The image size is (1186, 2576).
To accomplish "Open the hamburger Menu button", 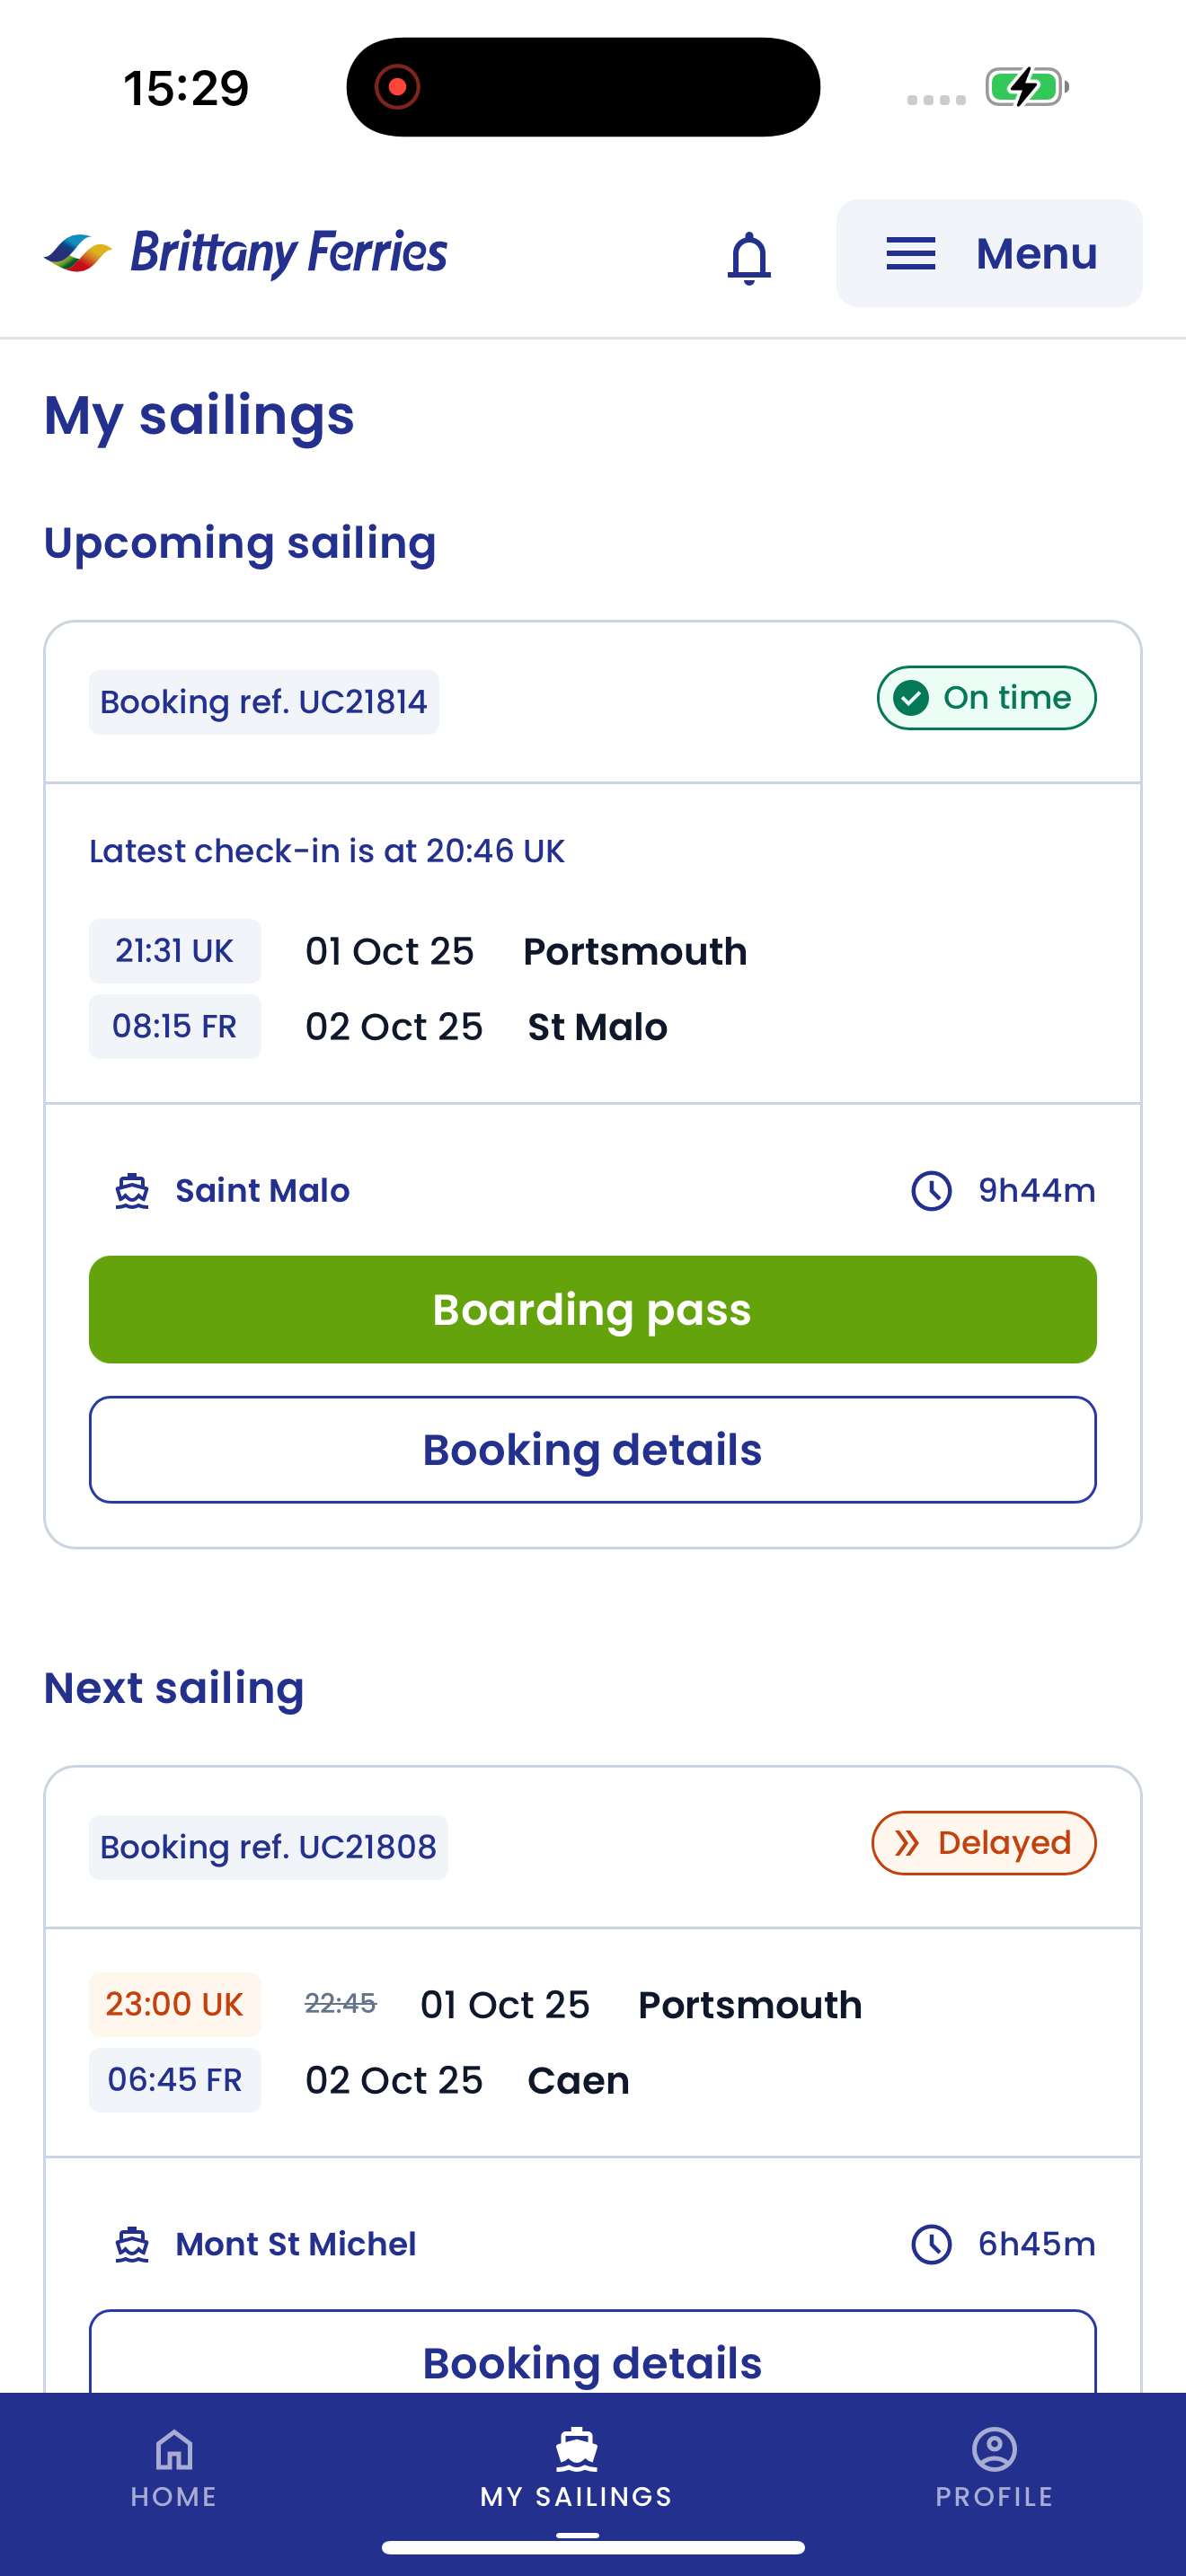I will tap(989, 253).
